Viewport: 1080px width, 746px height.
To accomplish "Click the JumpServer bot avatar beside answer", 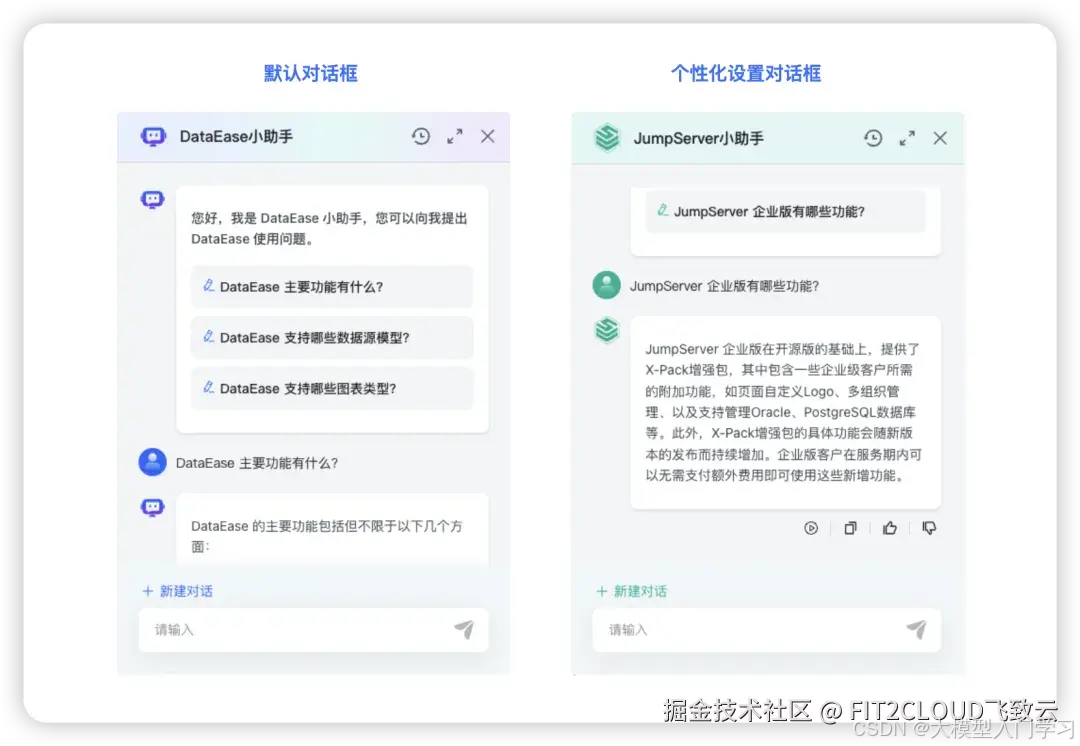I will pos(607,330).
